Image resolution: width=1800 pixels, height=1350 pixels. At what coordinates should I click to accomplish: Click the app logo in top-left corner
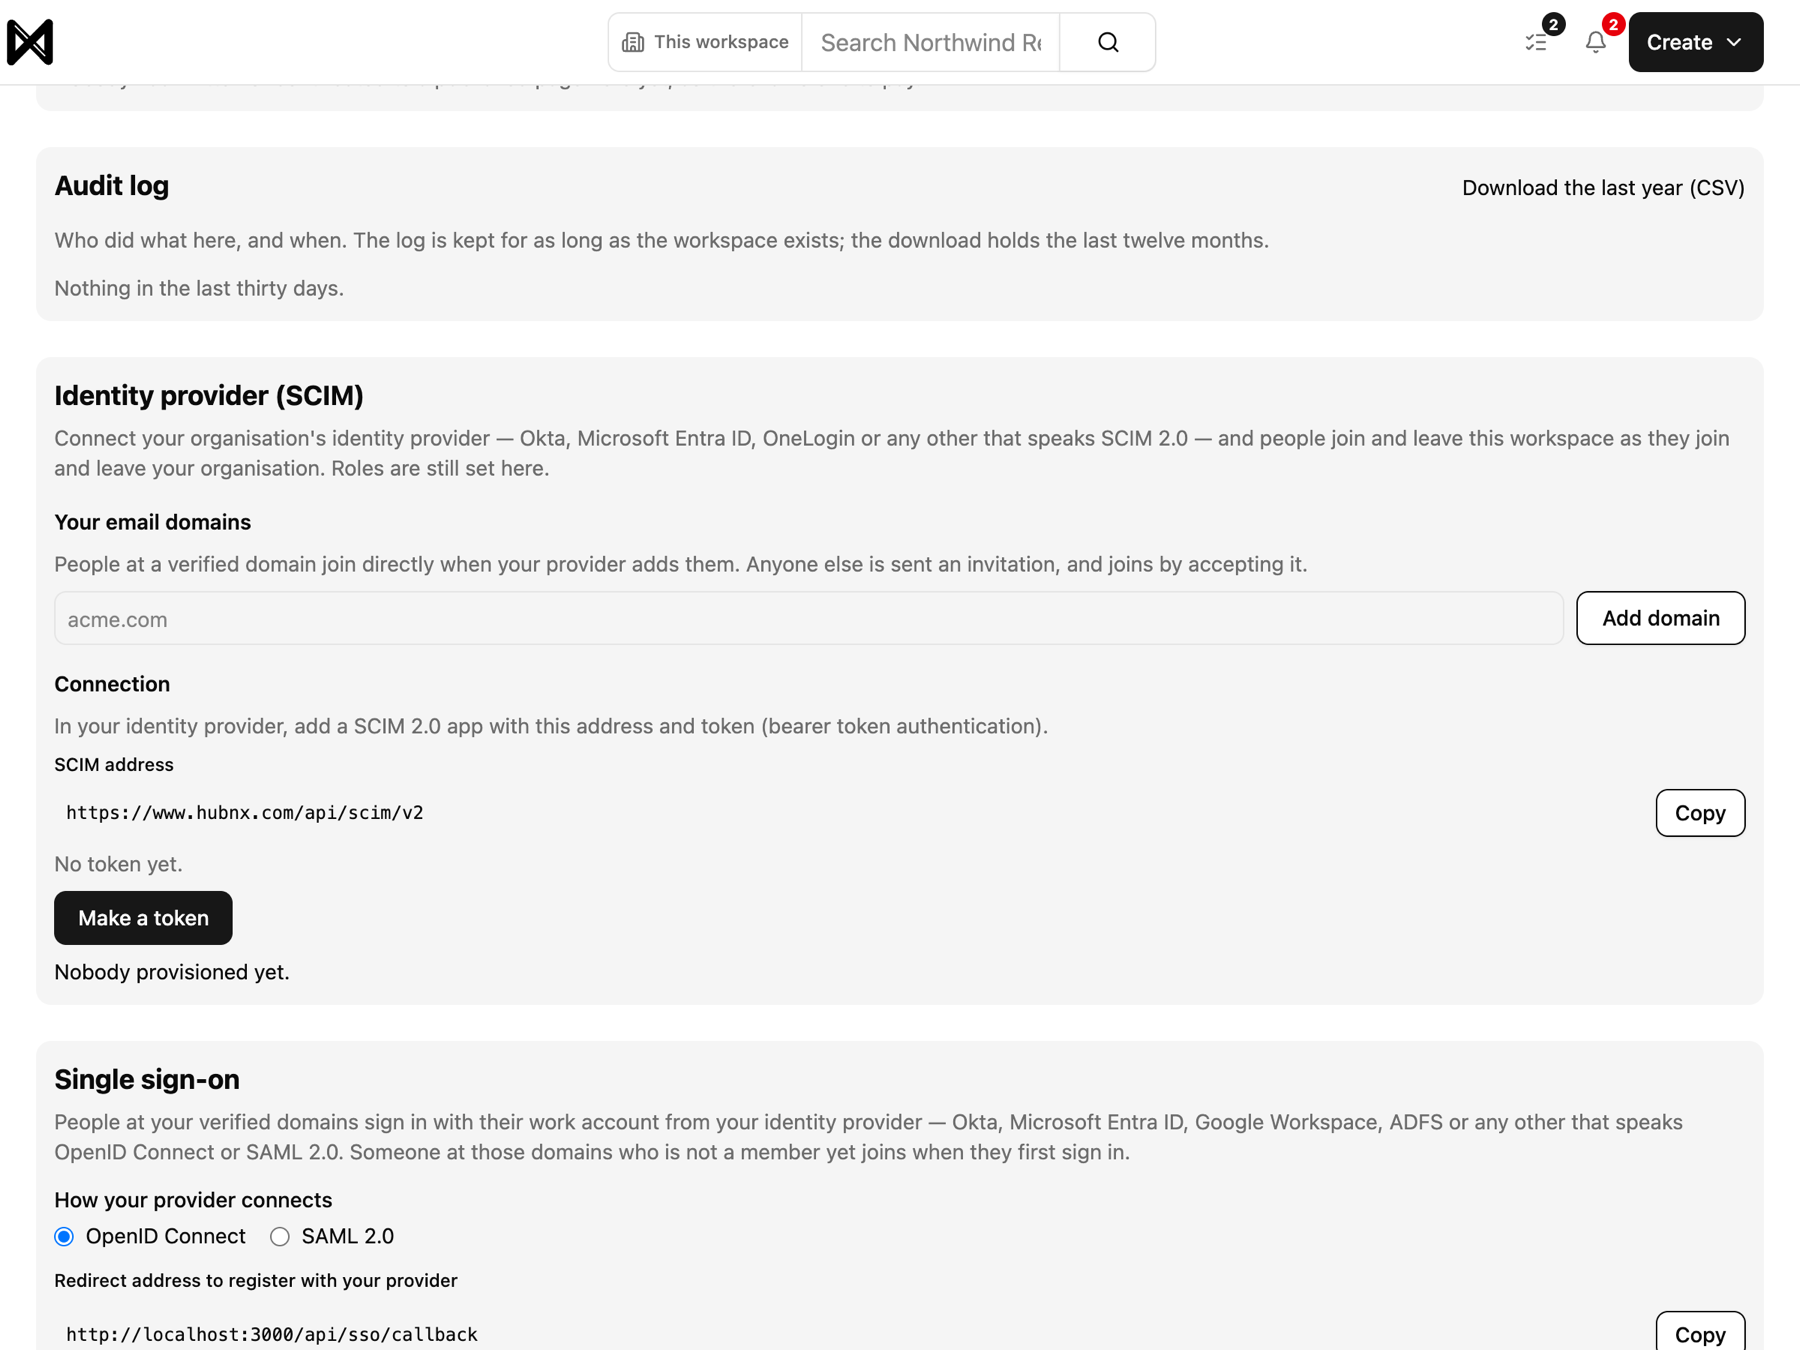[x=30, y=42]
